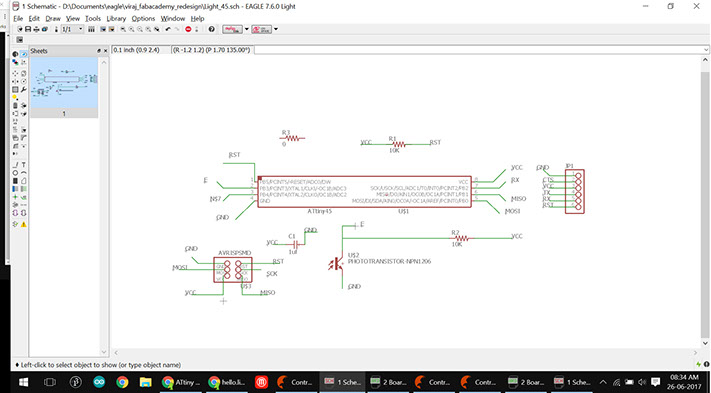Click the first service toolbar button

click(x=232, y=29)
